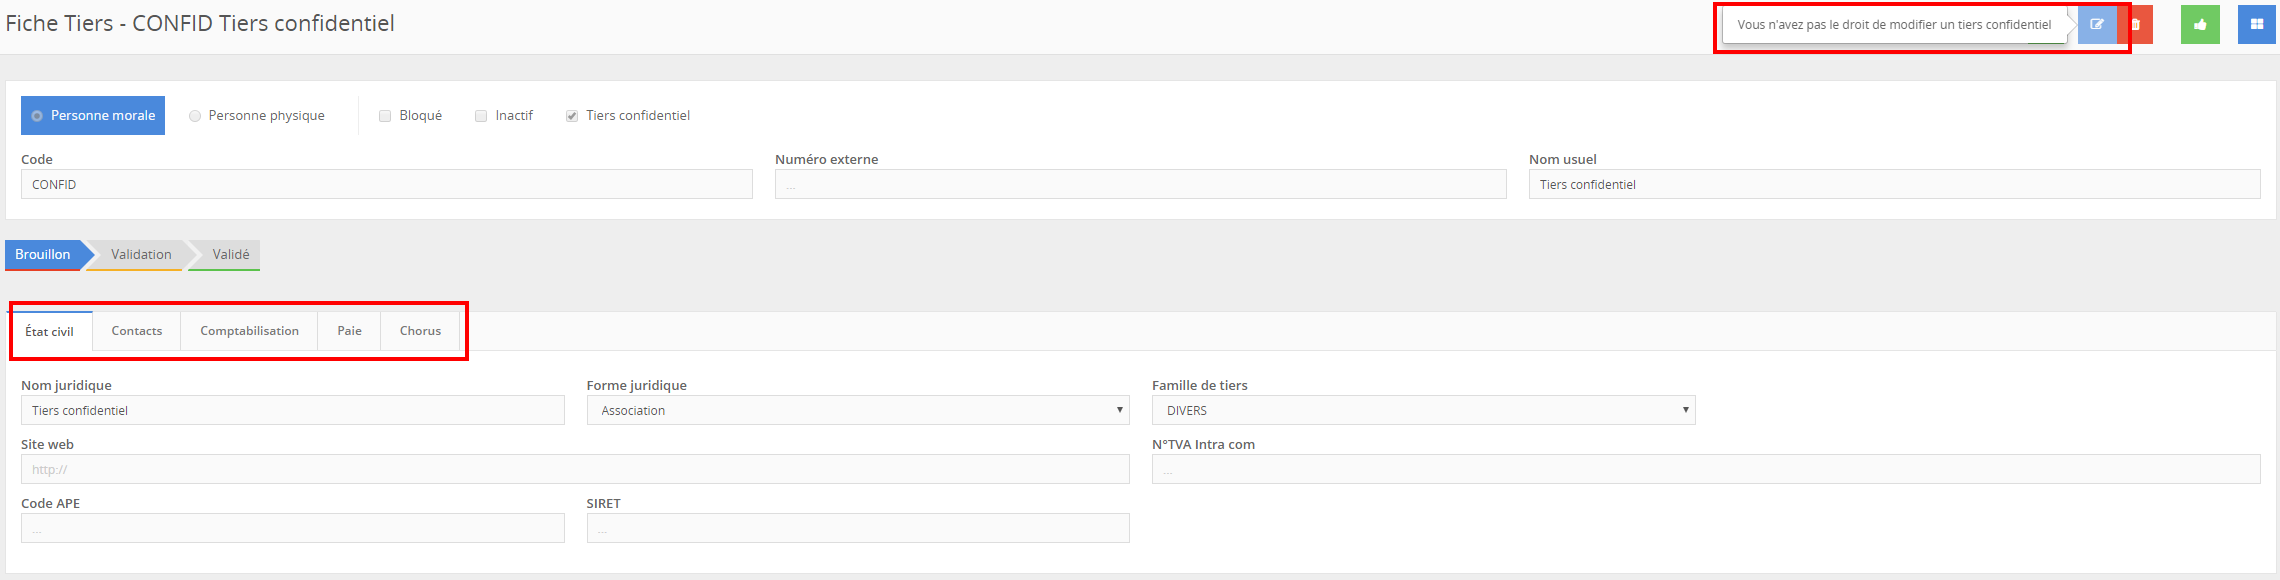Image resolution: width=2280 pixels, height=580 pixels.
Task: Select the Personne morale radio option
Action: point(38,116)
